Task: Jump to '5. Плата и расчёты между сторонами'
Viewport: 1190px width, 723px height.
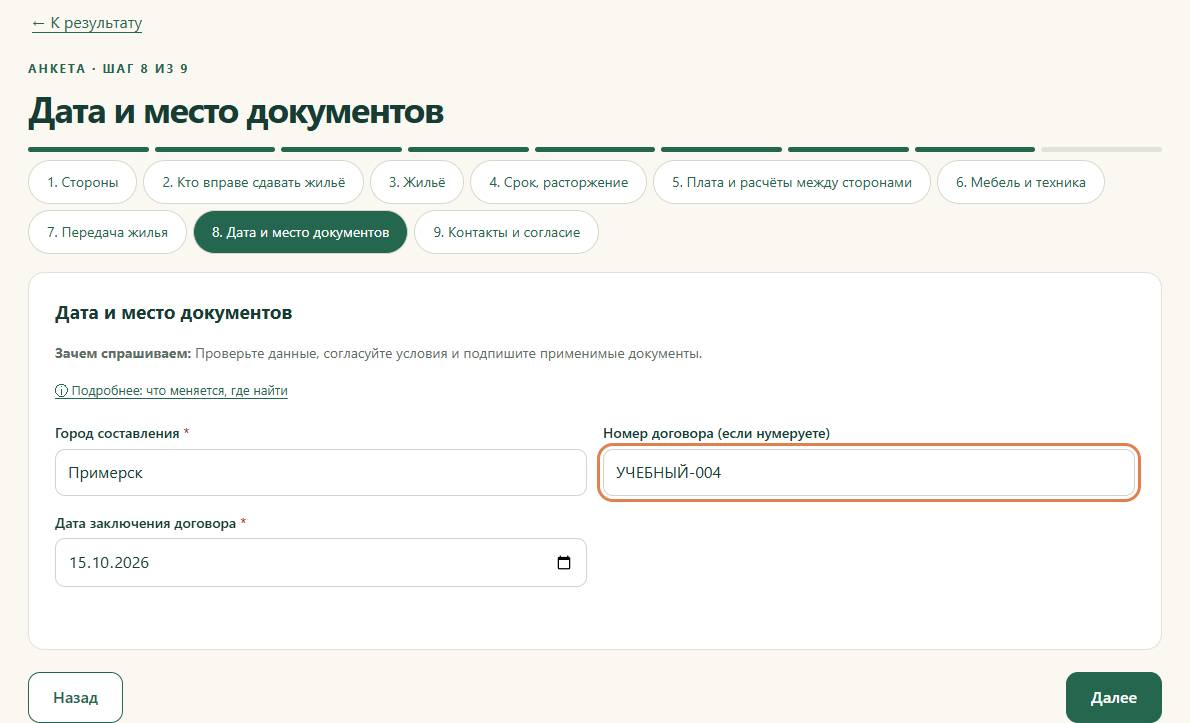Action: click(792, 182)
